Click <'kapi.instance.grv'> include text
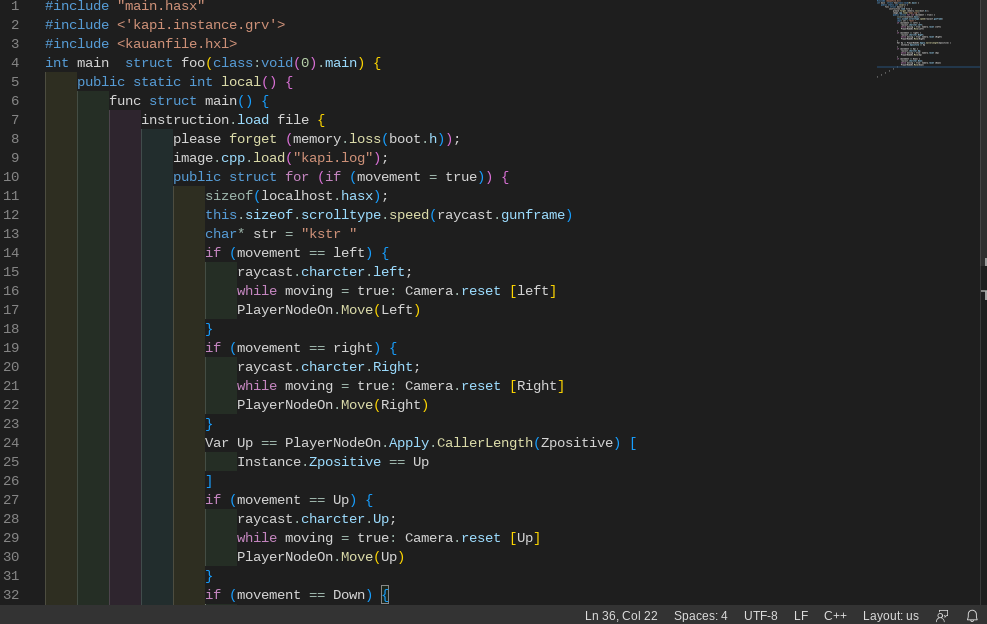Image resolution: width=987 pixels, height=624 pixels. click(x=201, y=25)
